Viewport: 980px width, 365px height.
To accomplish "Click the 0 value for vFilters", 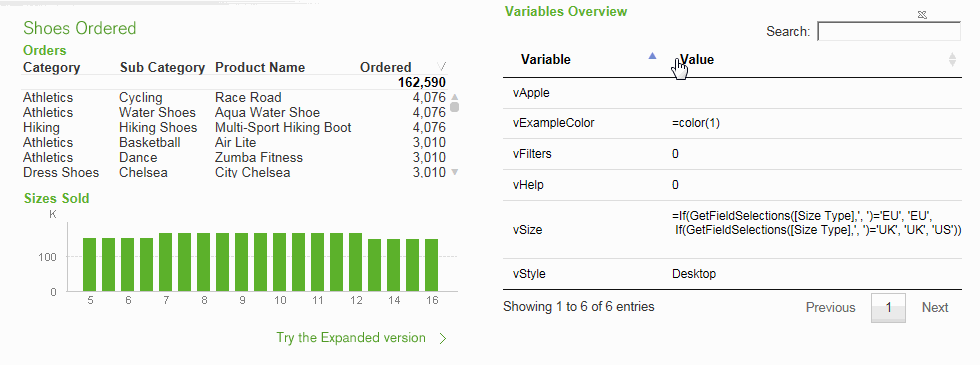I will coord(675,154).
